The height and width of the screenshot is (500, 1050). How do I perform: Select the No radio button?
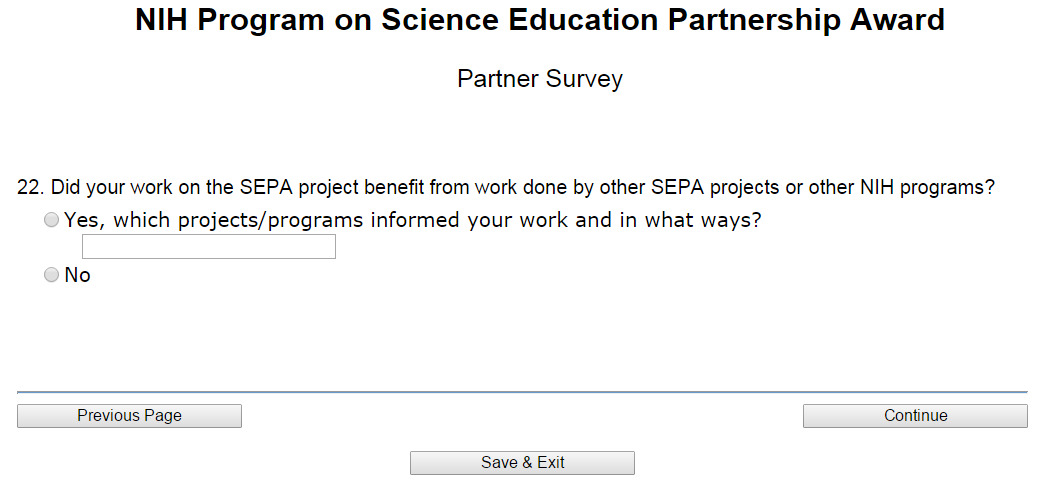point(52,276)
